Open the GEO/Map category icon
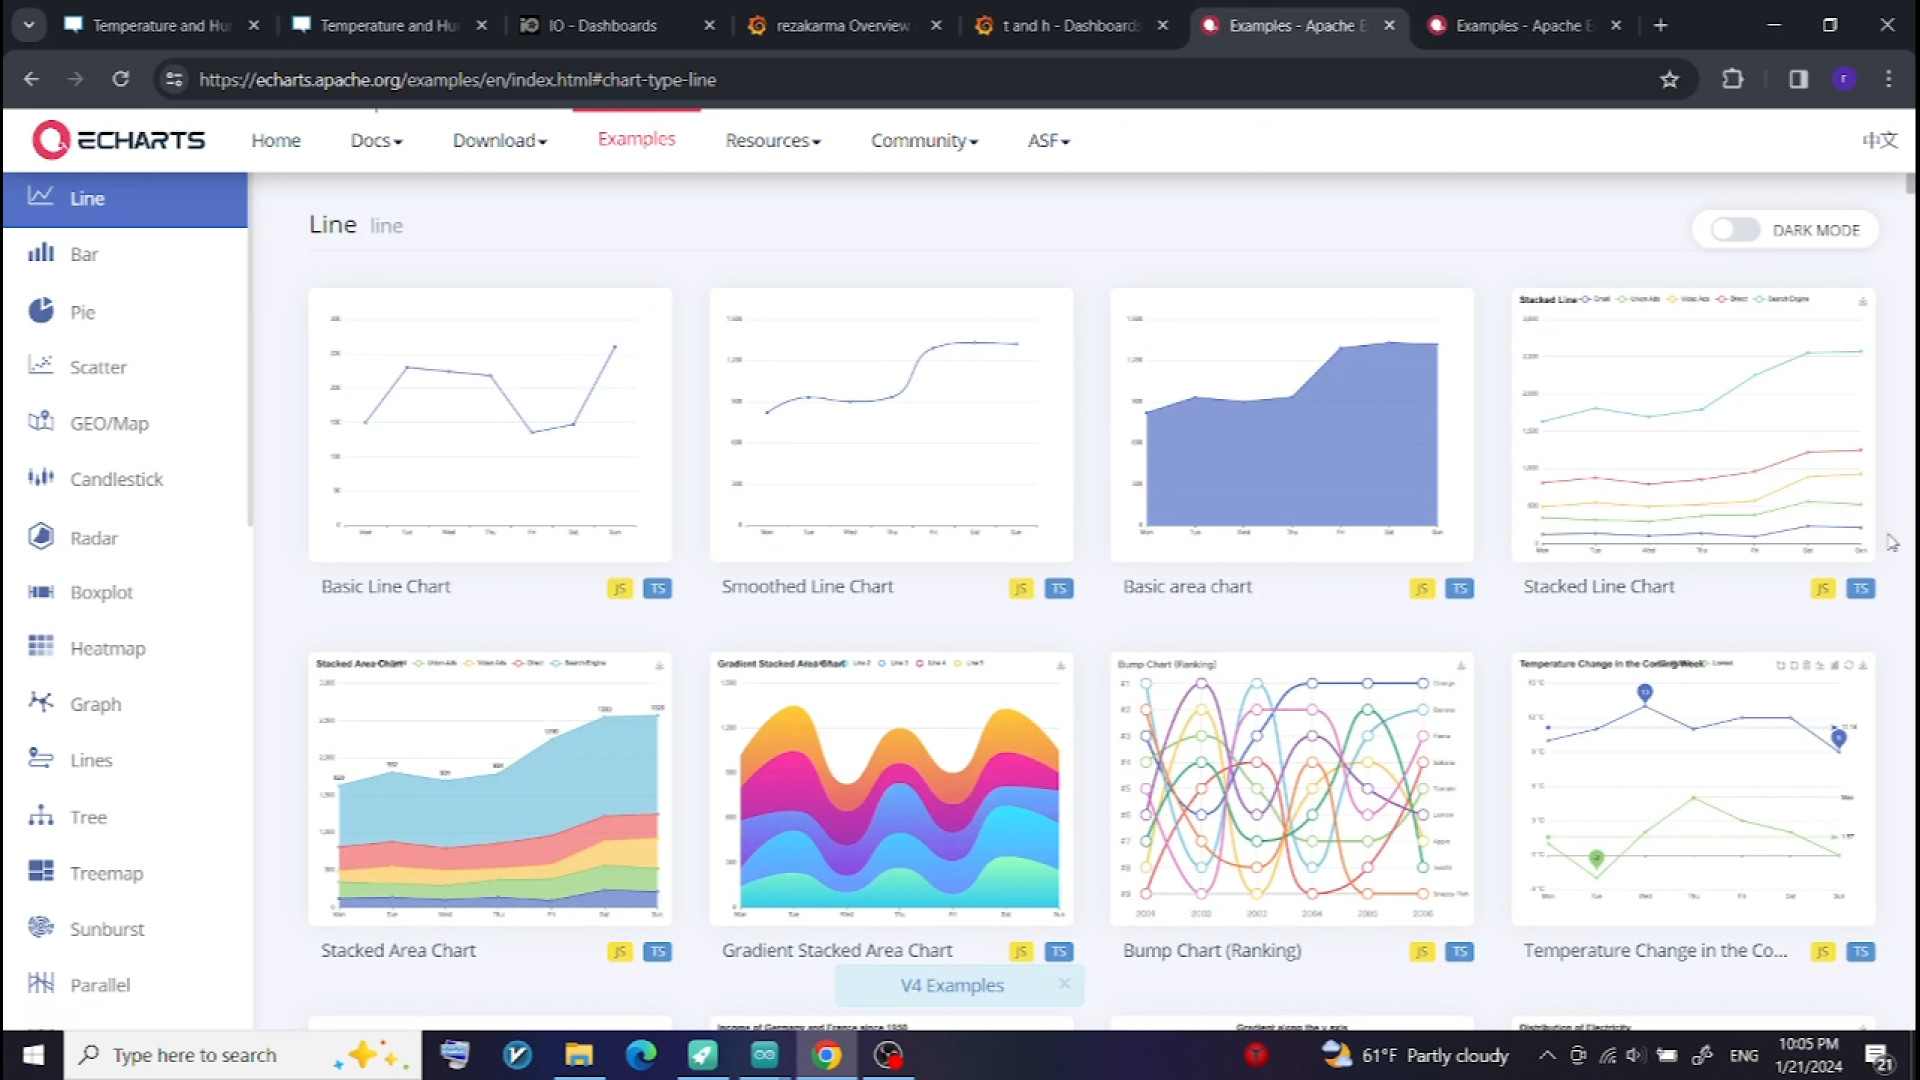Image resolution: width=1920 pixels, height=1080 pixels. [40, 422]
